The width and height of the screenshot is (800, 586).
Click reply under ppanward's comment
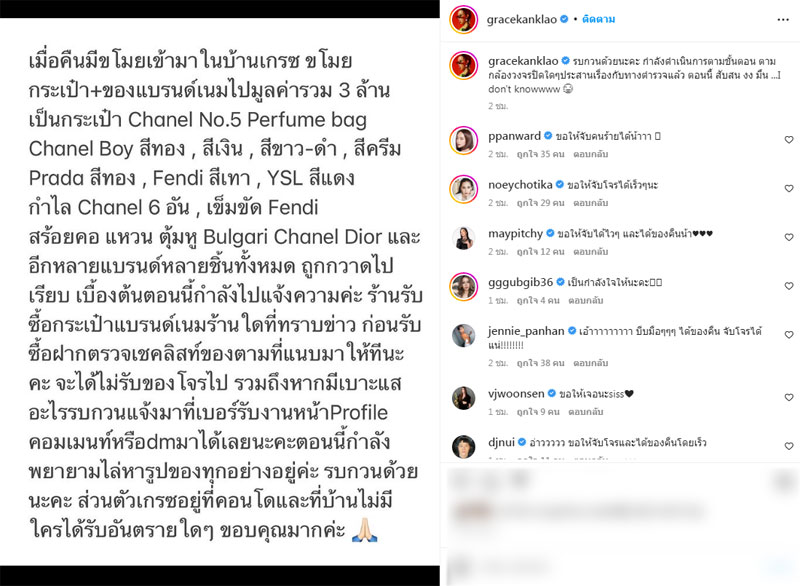pos(590,154)
